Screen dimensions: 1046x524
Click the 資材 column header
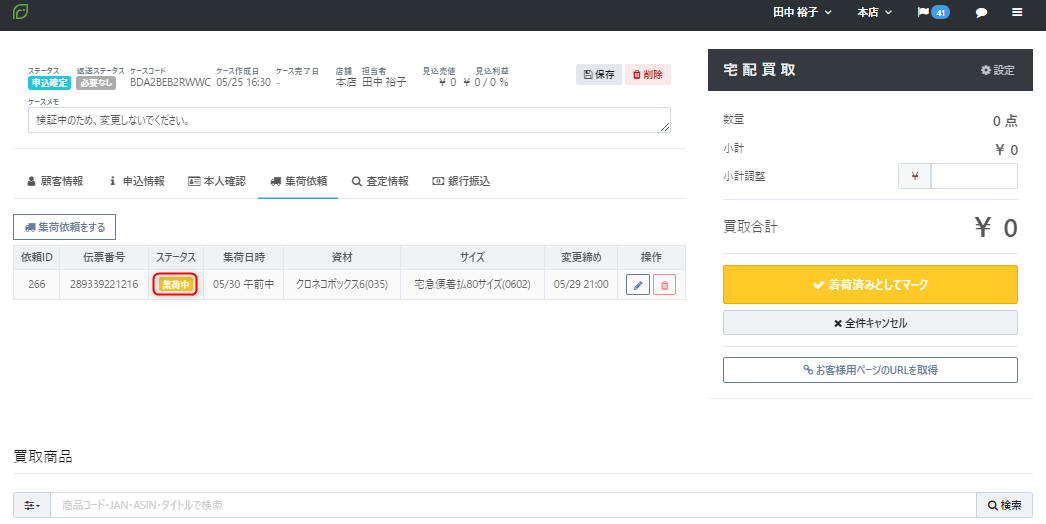click(342, 257)
